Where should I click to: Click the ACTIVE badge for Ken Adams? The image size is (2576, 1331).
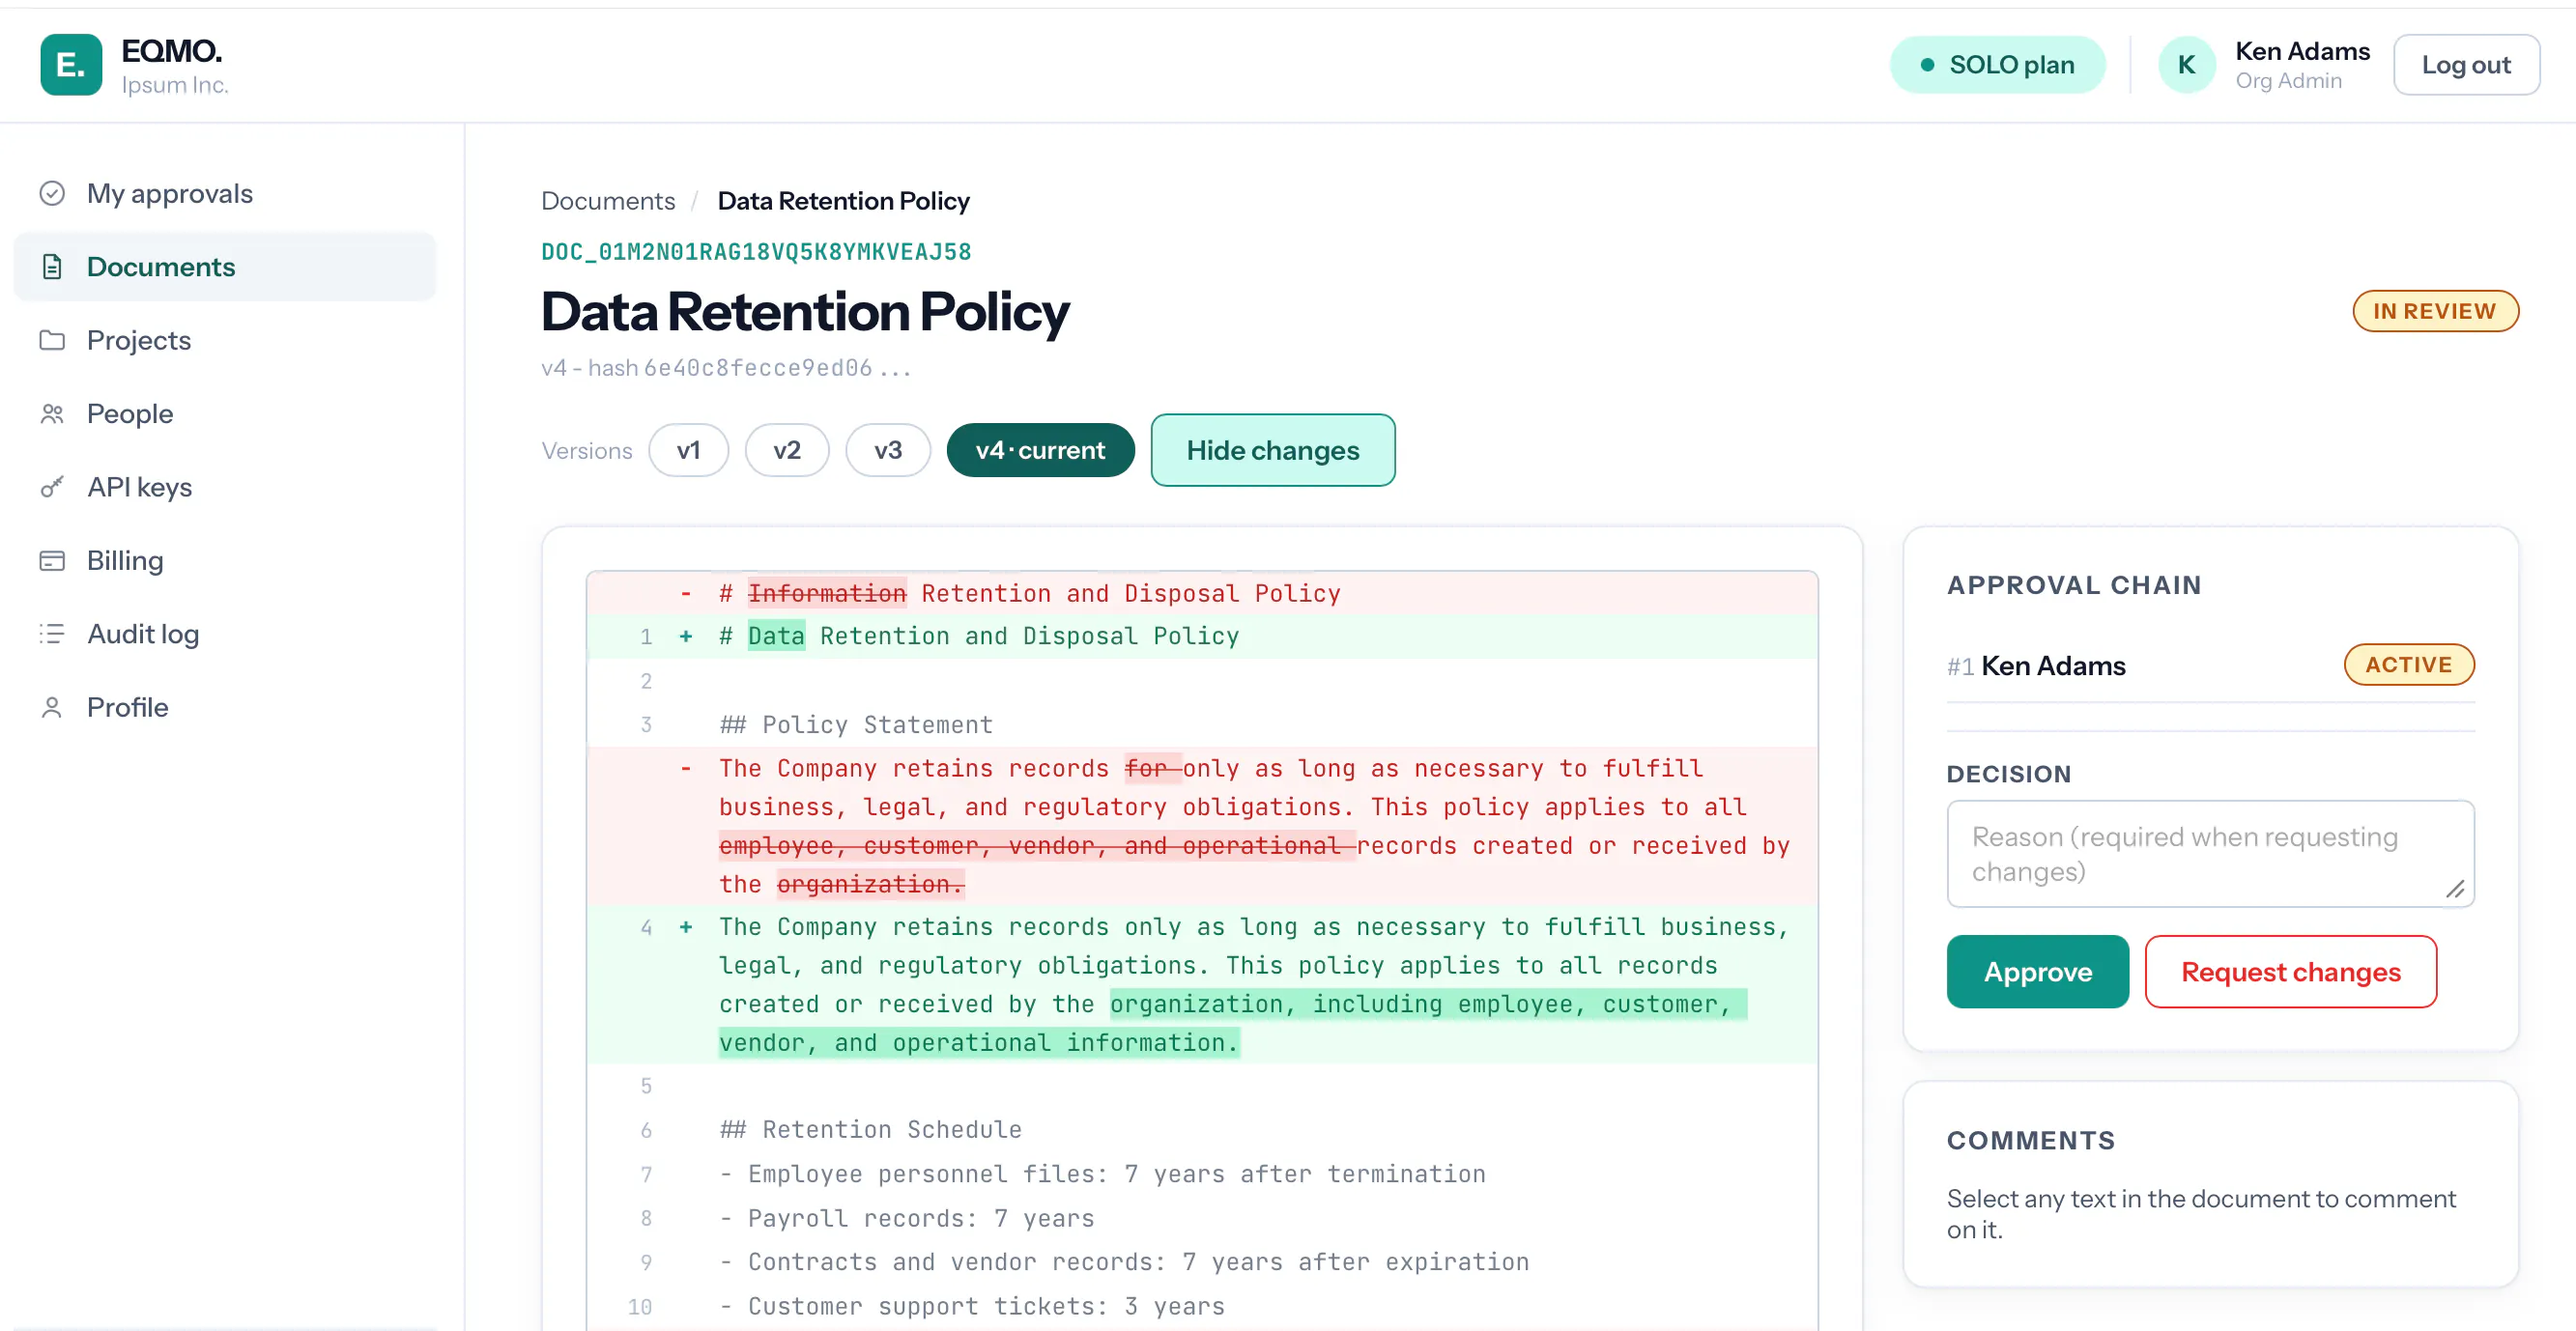(x=2409, y=665)
